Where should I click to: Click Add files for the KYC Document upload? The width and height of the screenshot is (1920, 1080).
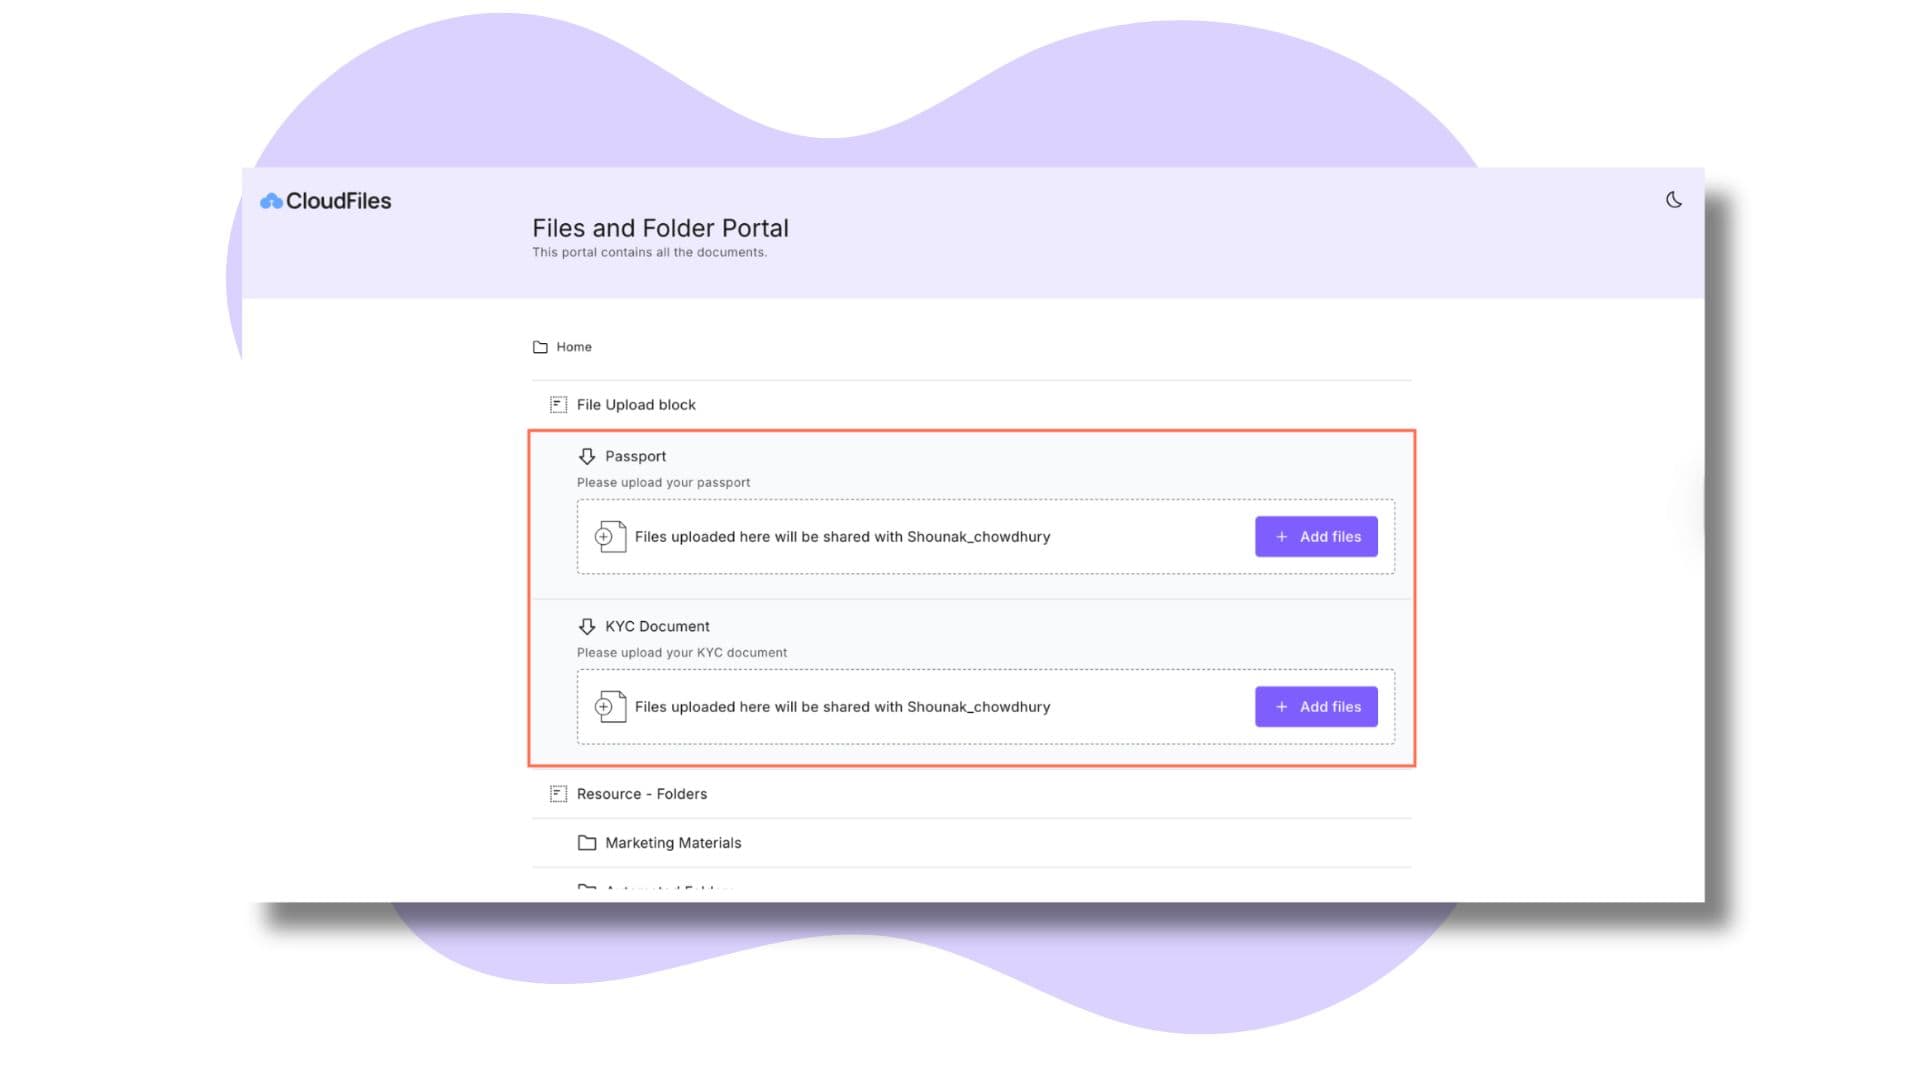point(1316,707)
